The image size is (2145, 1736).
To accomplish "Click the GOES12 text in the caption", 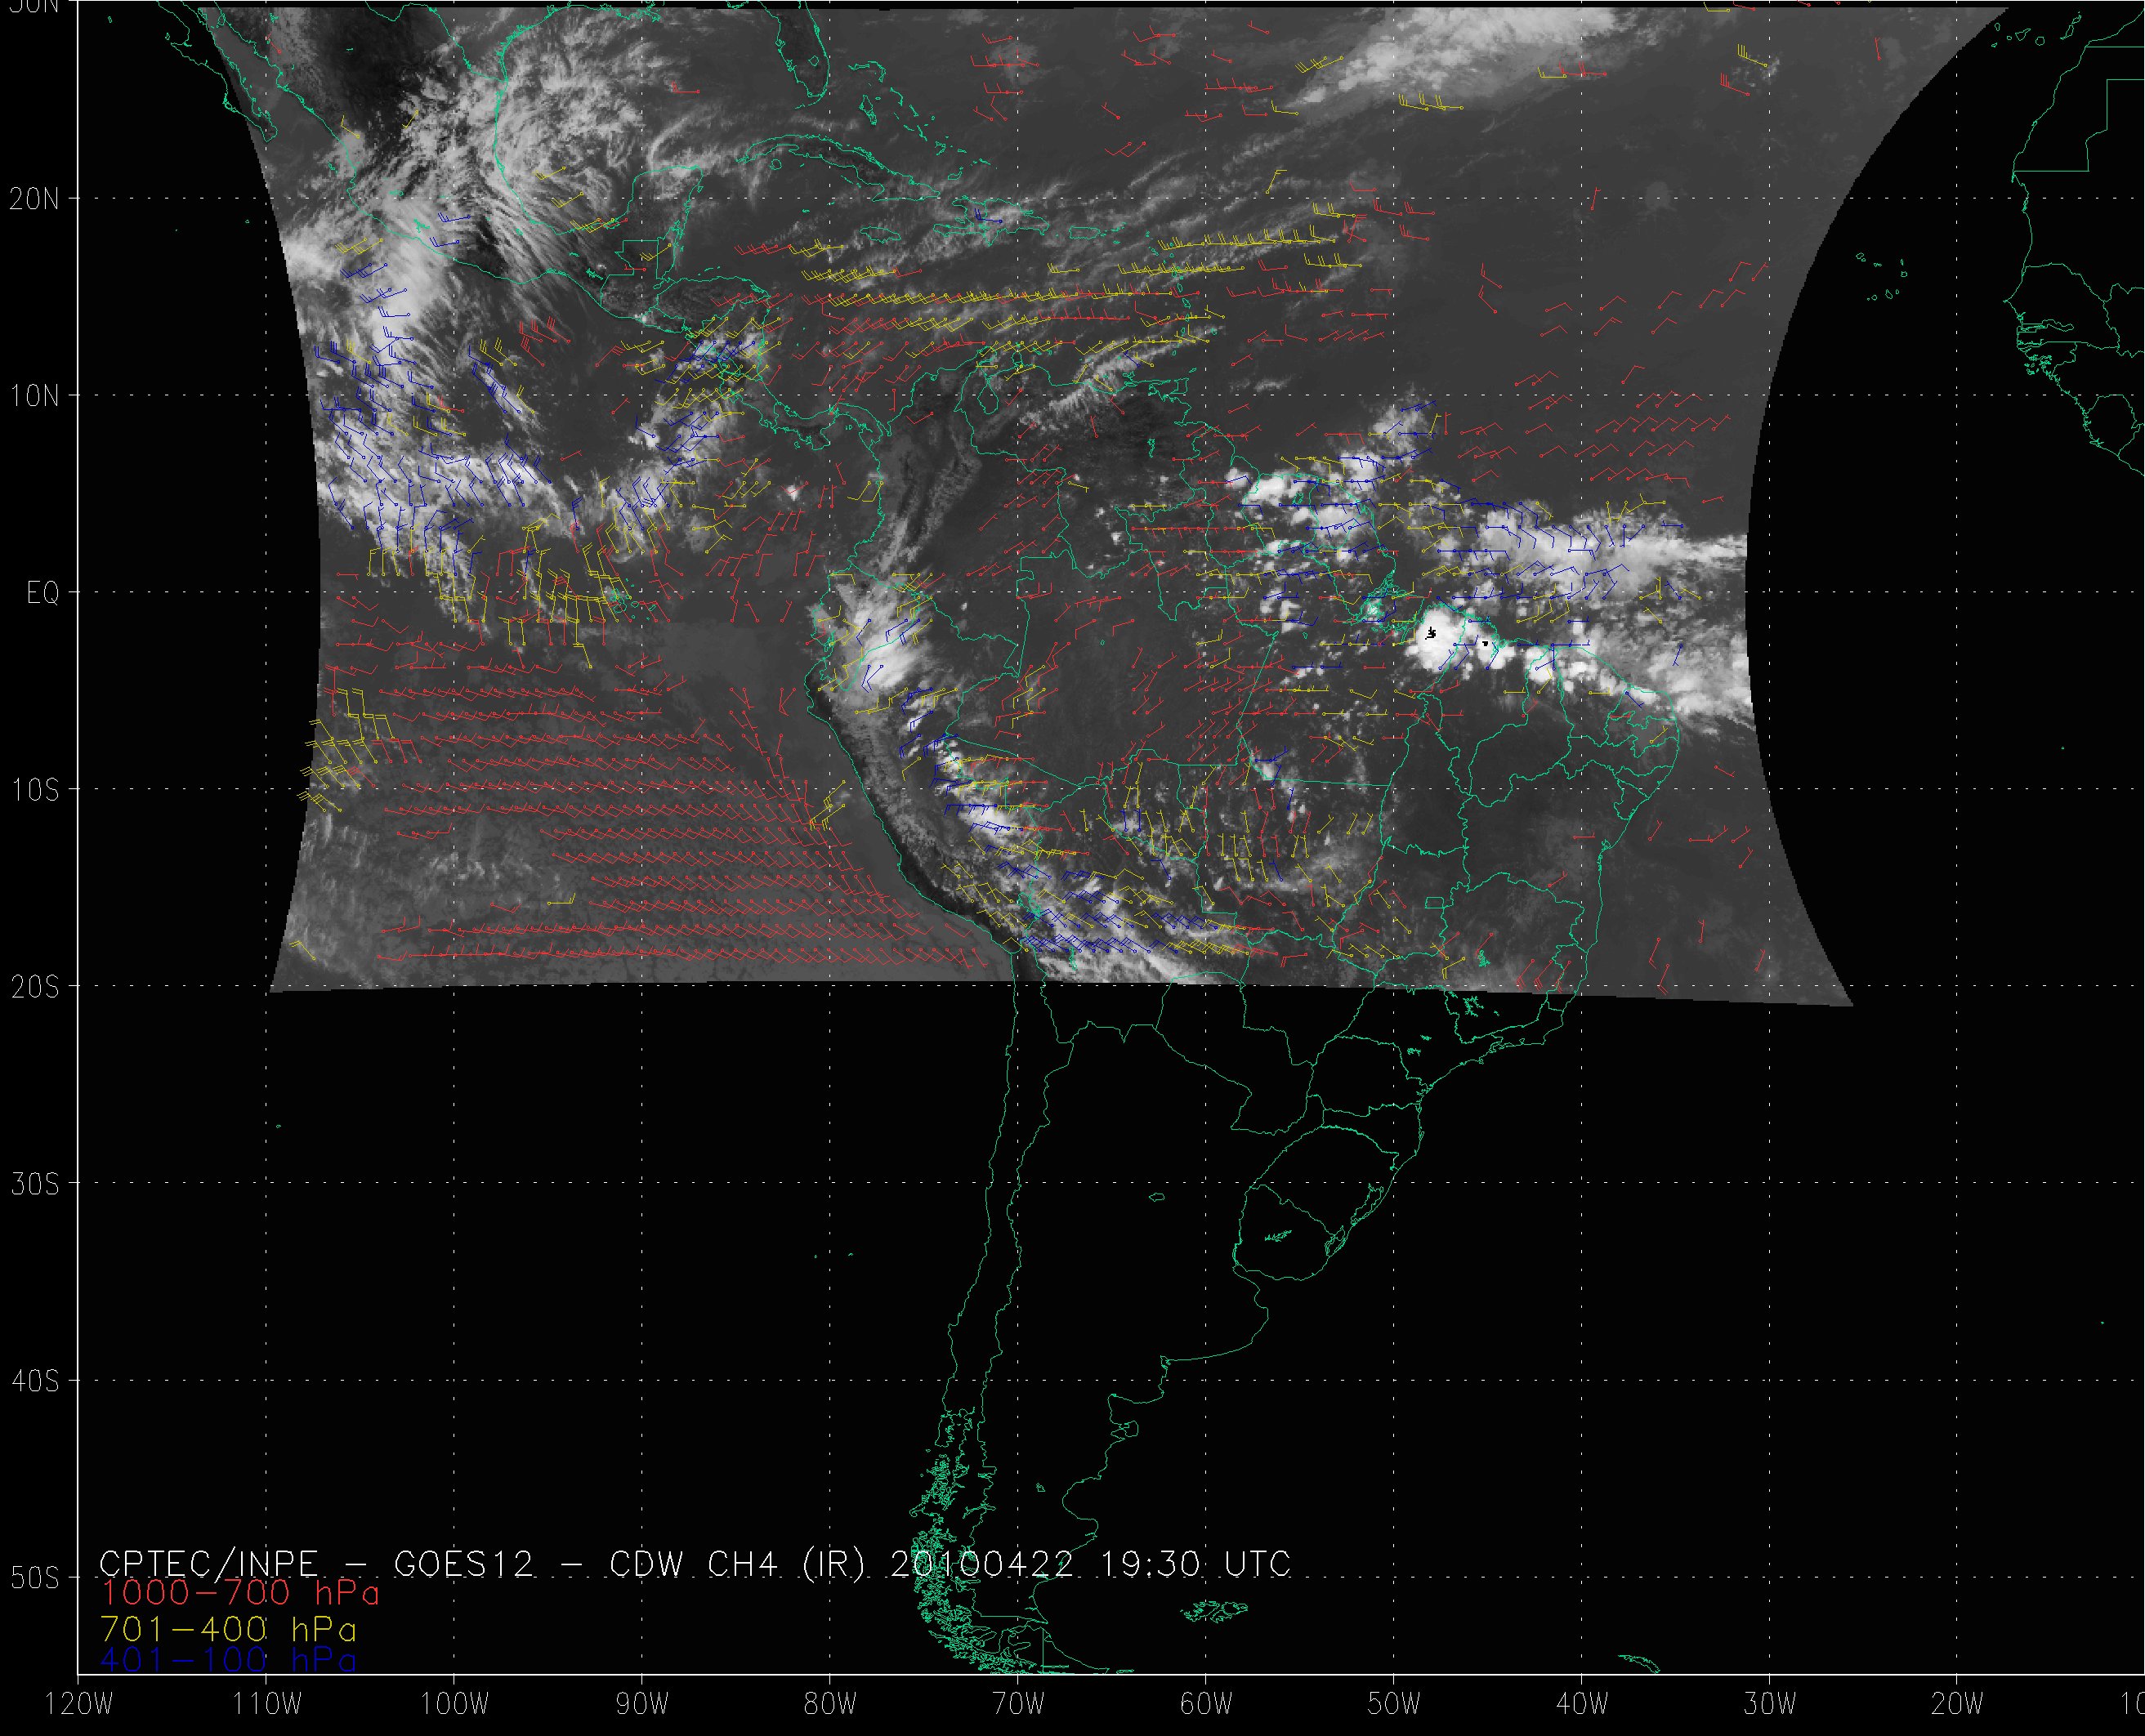I will pyautogui.click(x=465, y=1564).
